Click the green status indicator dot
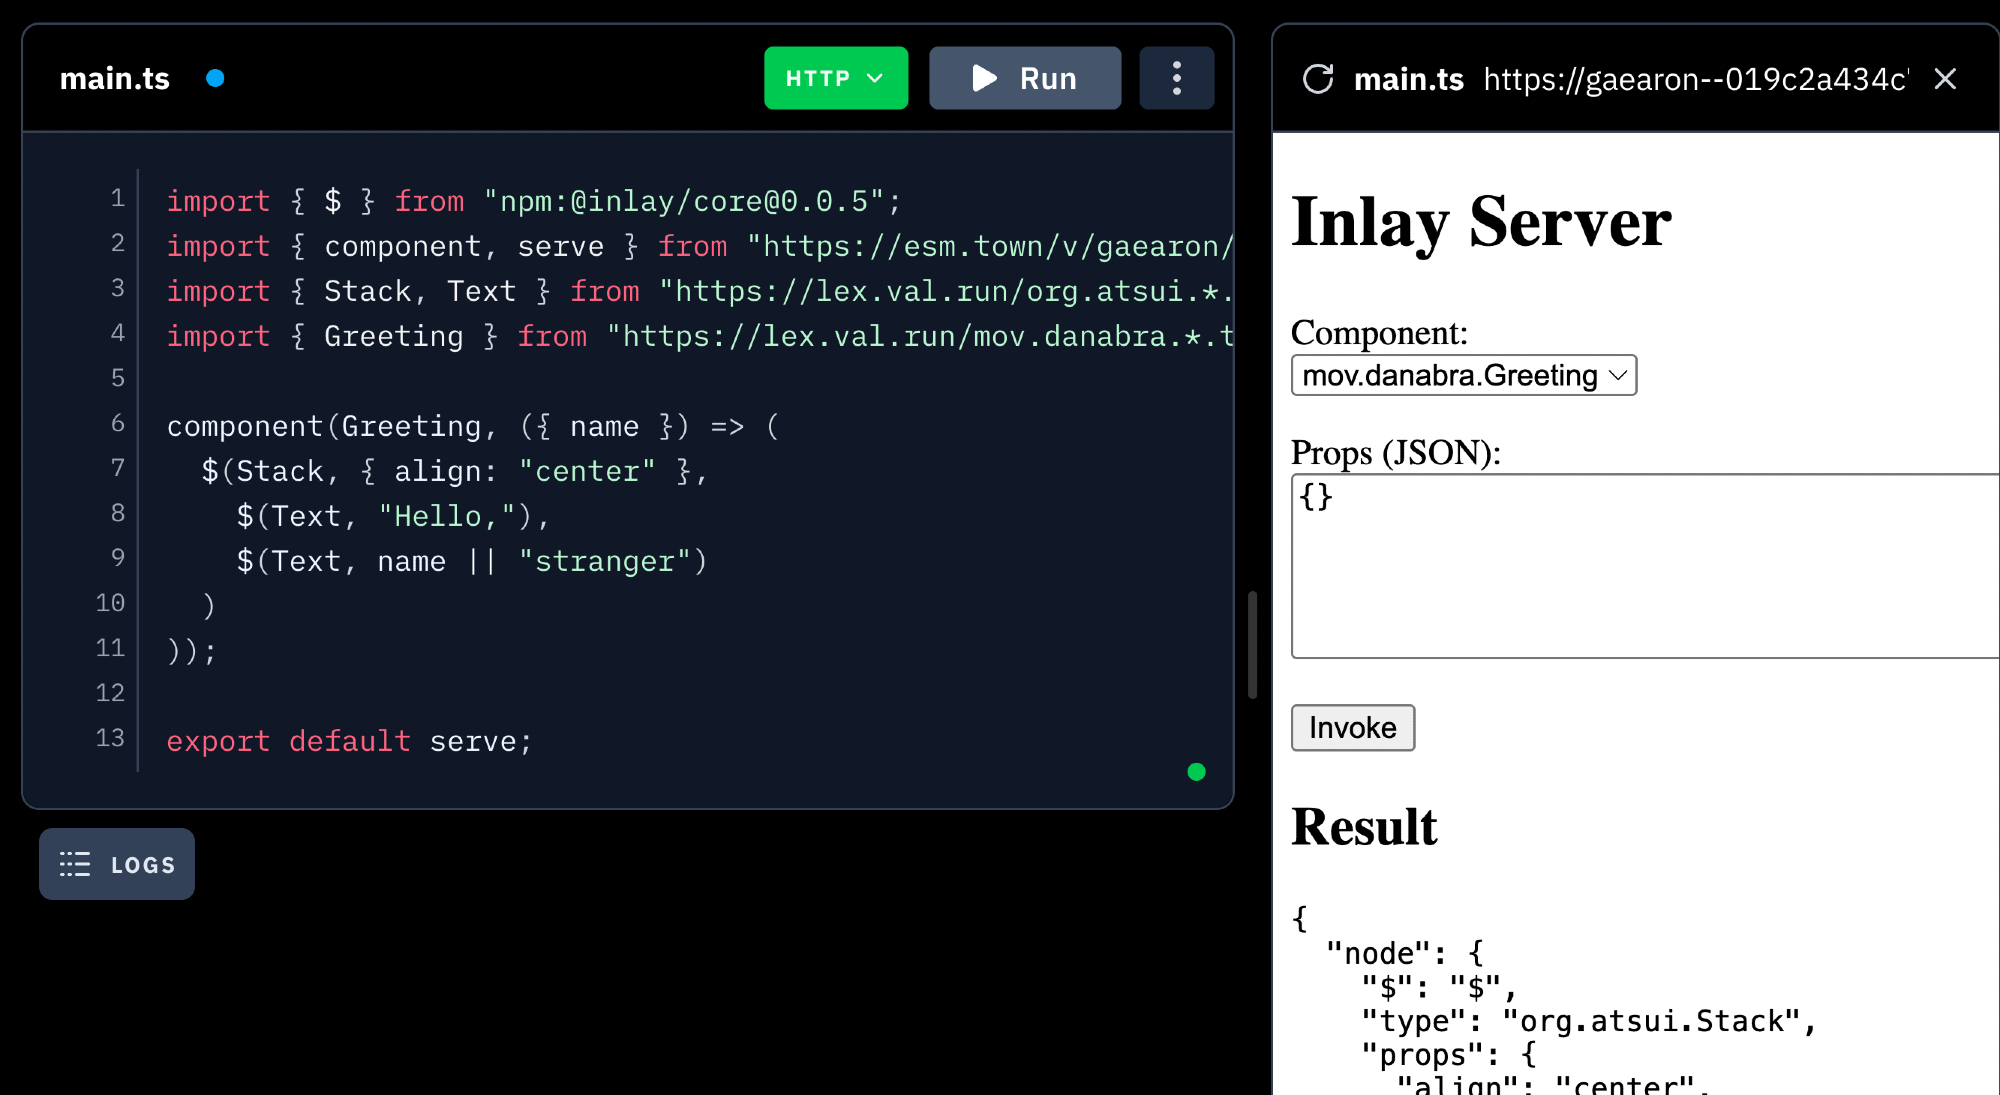 coord(1196,772)
